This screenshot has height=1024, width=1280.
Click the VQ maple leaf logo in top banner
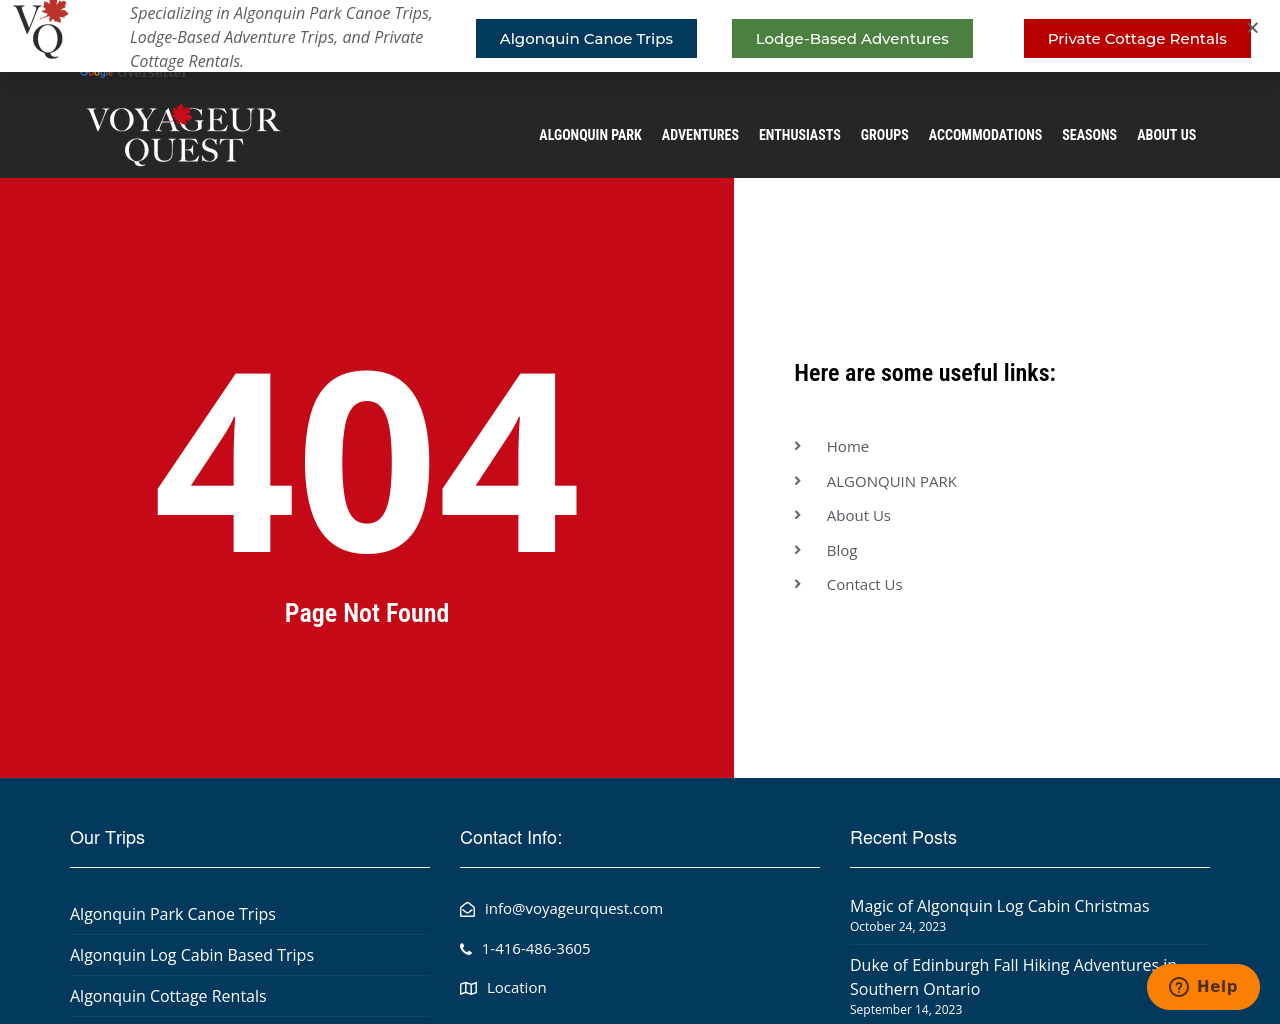[40, 29]
